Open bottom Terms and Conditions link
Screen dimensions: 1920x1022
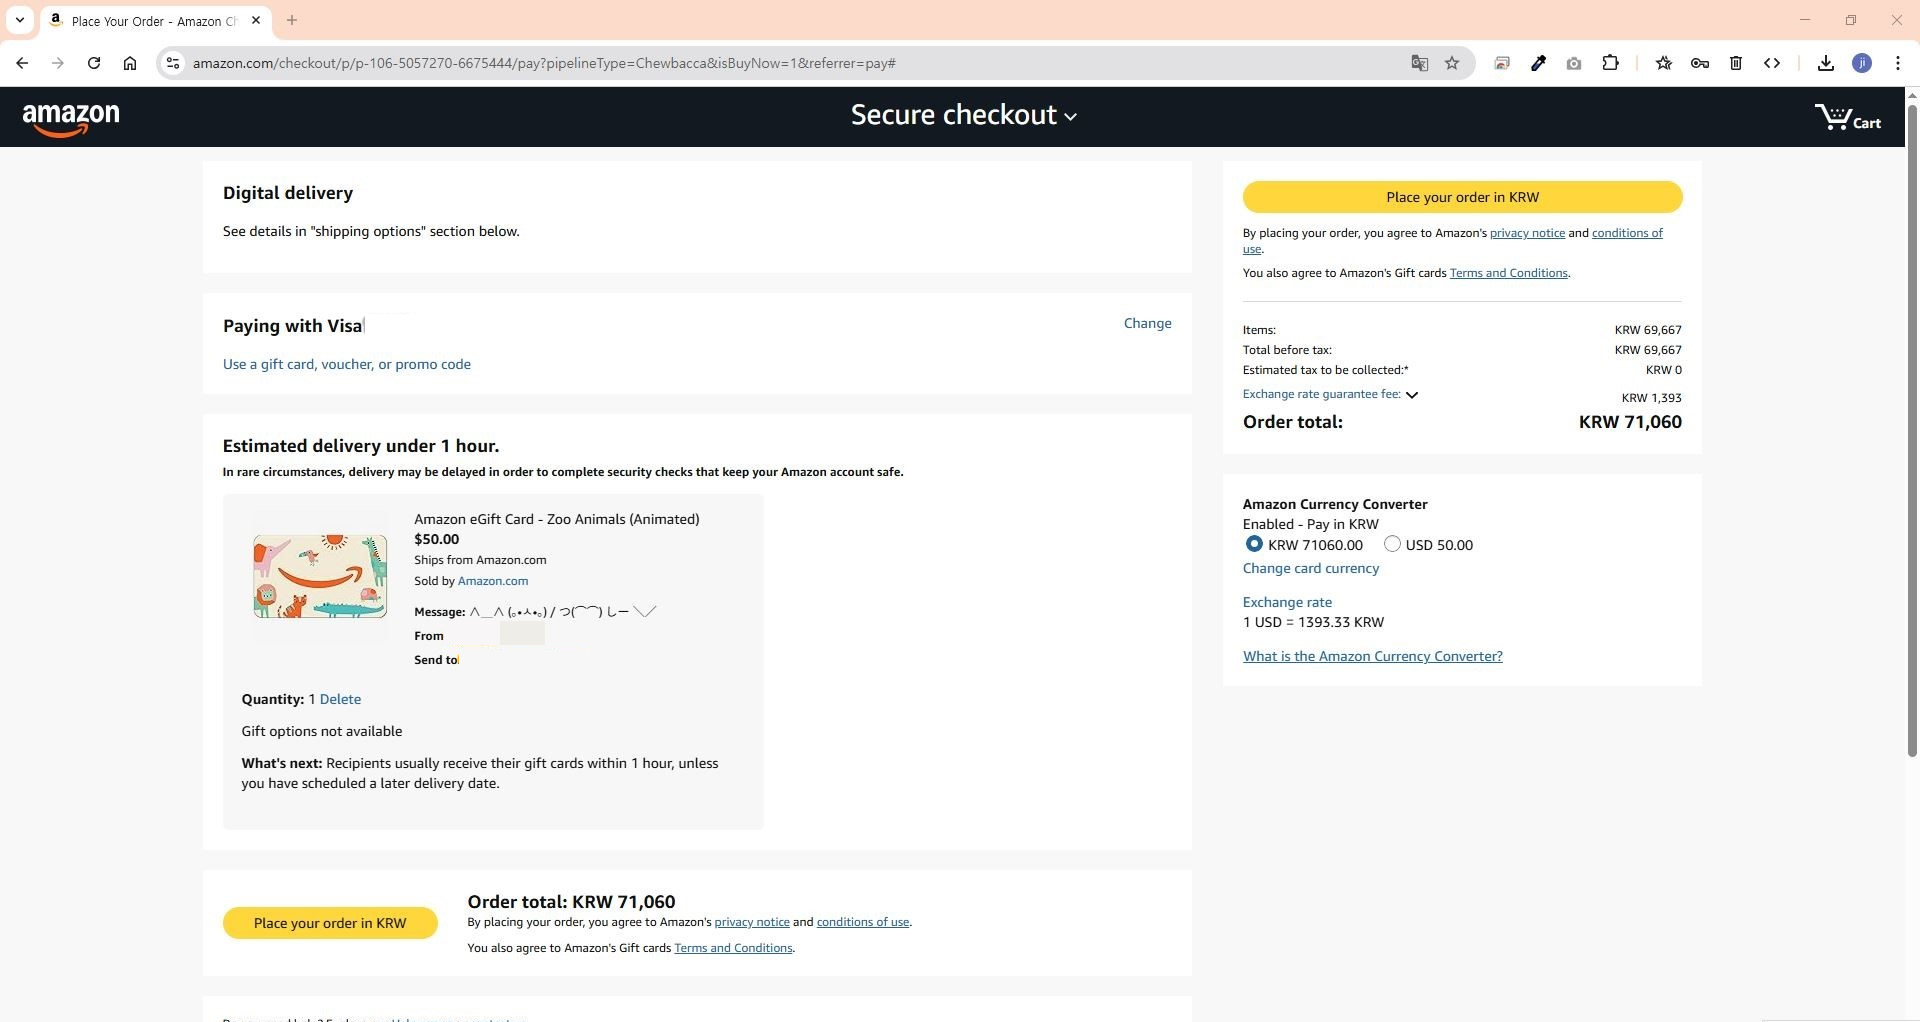[x=733, y=948]
